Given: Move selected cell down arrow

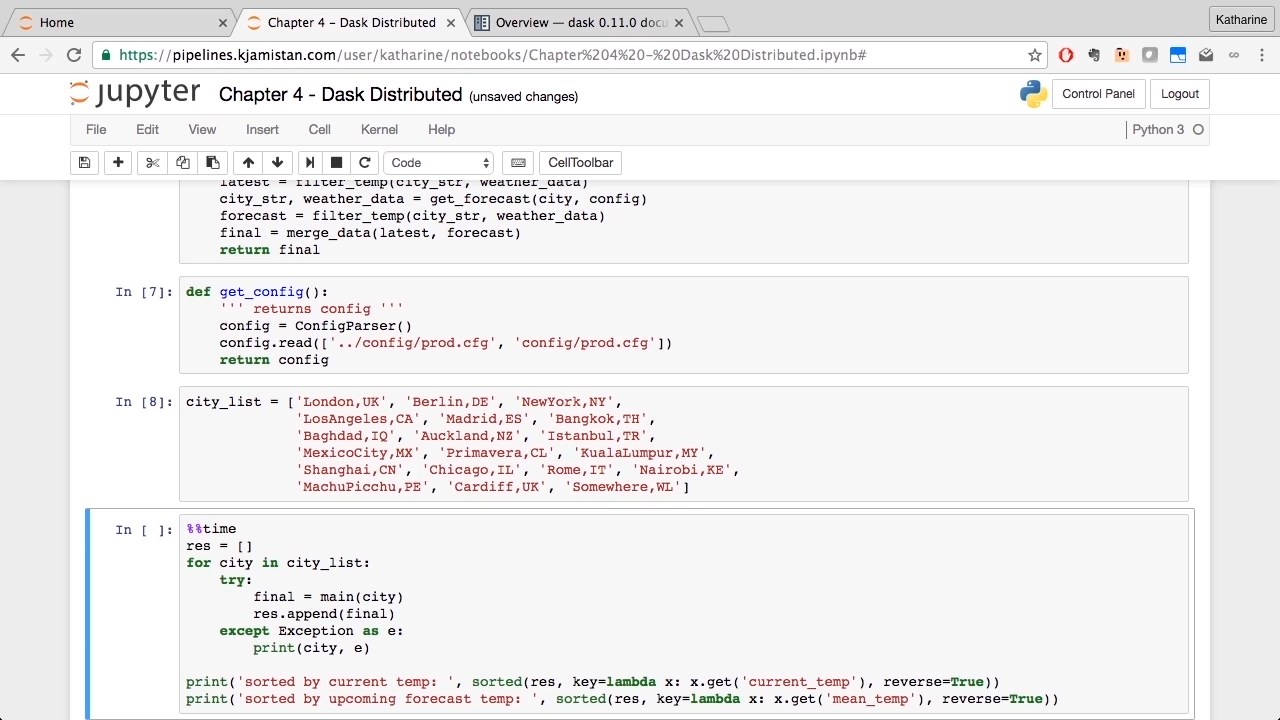Looking at the screenshot, I should [277, 163].
